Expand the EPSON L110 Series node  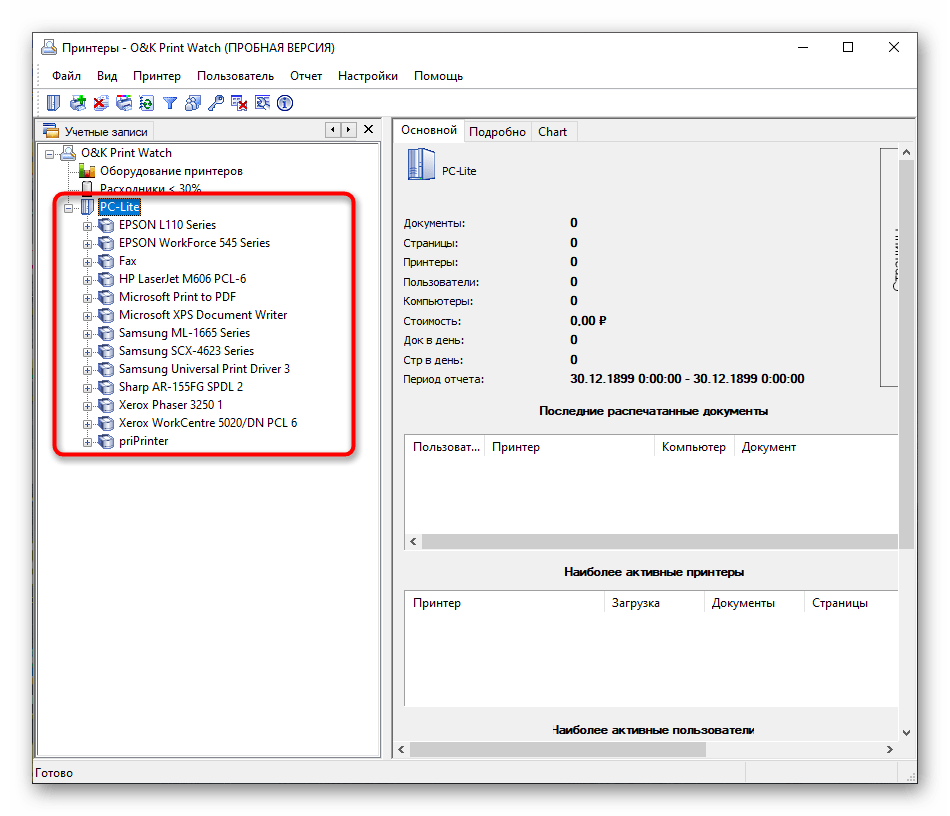tap(87, 226)
